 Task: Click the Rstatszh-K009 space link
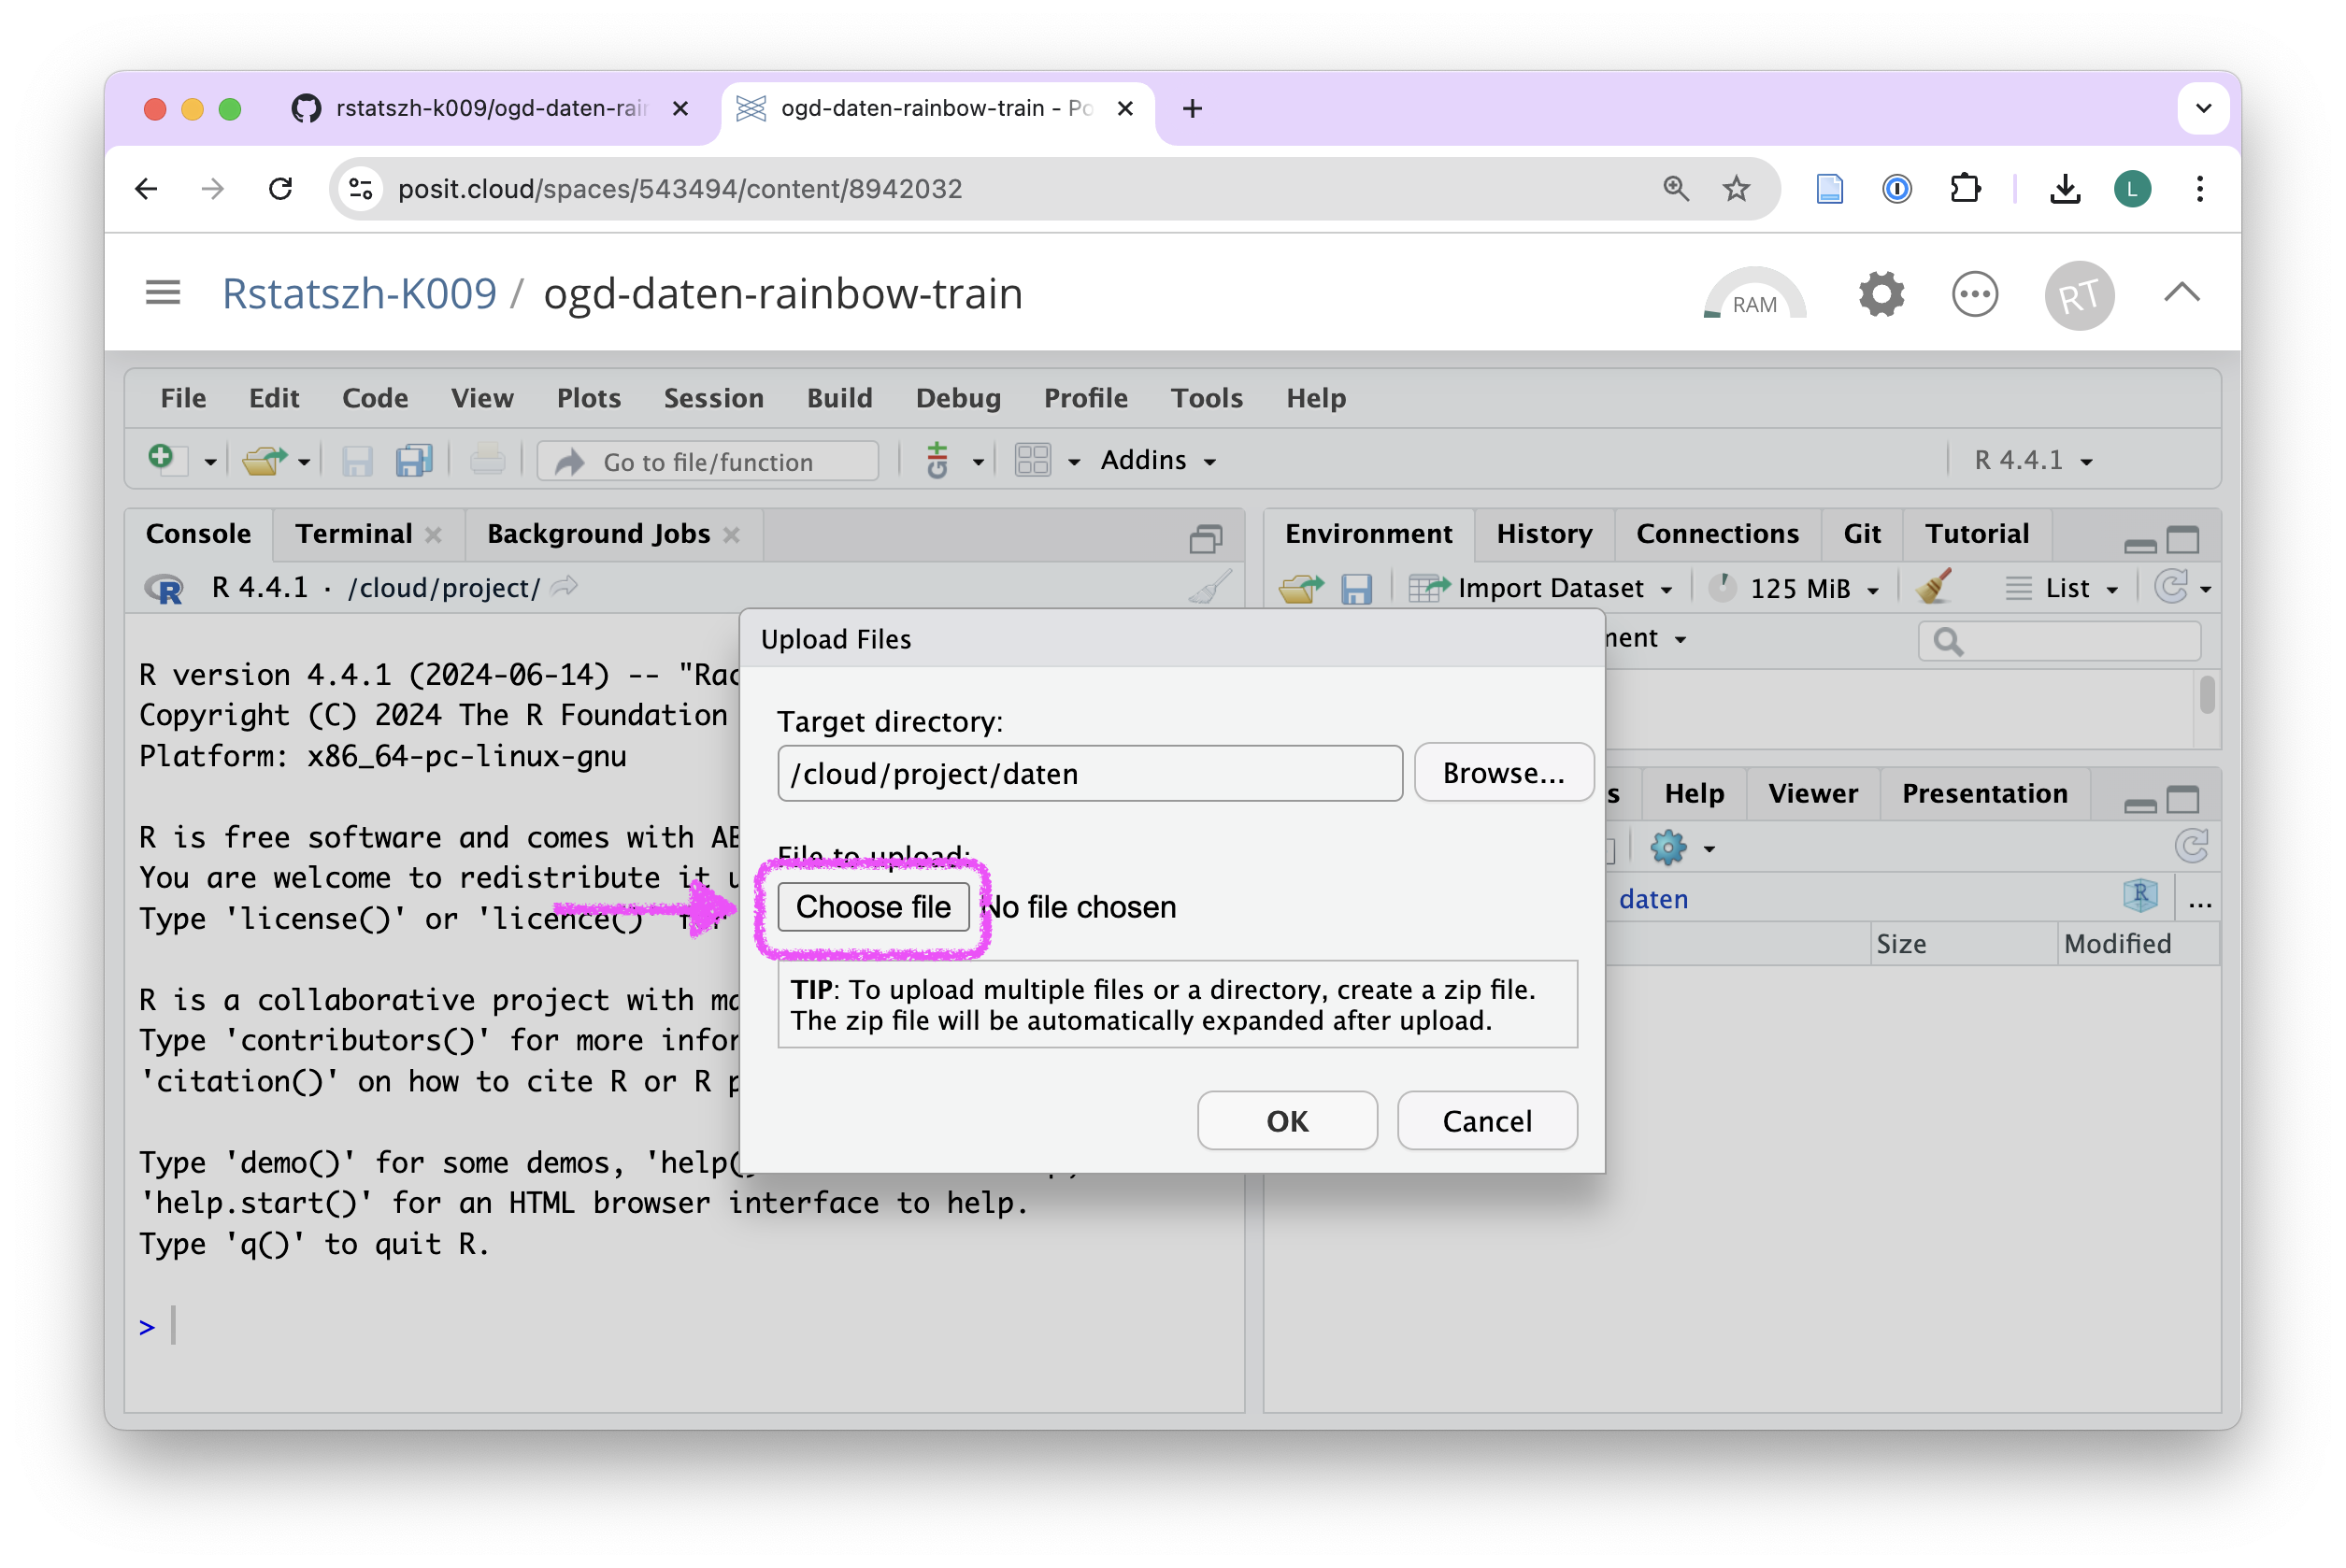click(359, 293)
